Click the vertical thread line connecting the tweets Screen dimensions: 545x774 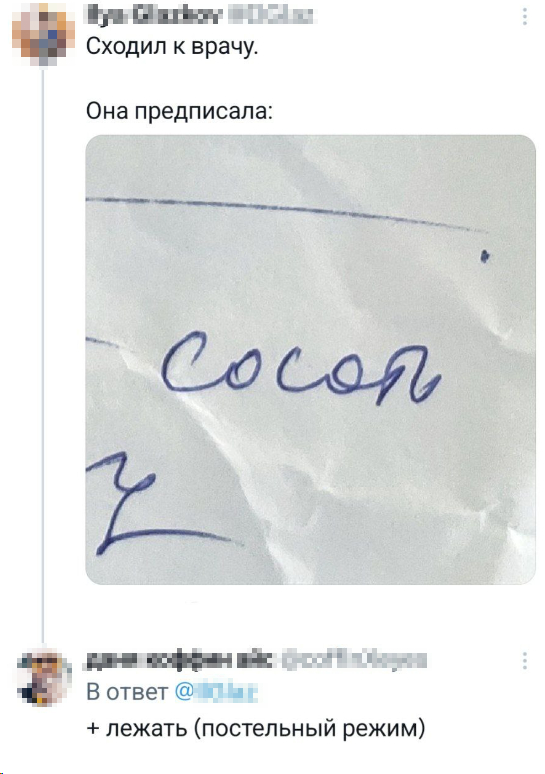tap(43, 355)
